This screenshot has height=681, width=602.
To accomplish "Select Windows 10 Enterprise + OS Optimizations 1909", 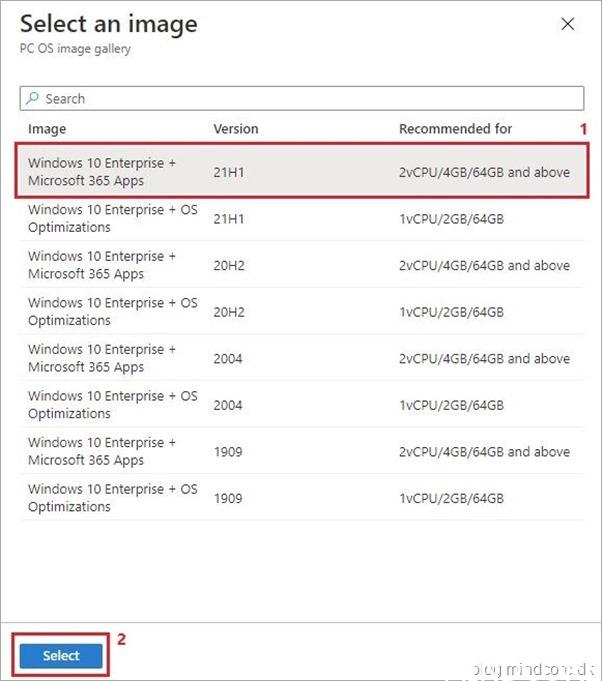I will (112, 497).
